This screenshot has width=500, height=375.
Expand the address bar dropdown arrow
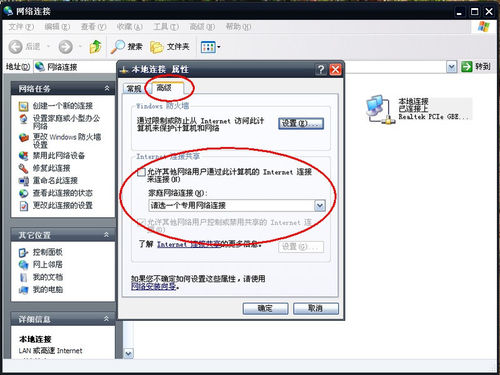point(451,67)
